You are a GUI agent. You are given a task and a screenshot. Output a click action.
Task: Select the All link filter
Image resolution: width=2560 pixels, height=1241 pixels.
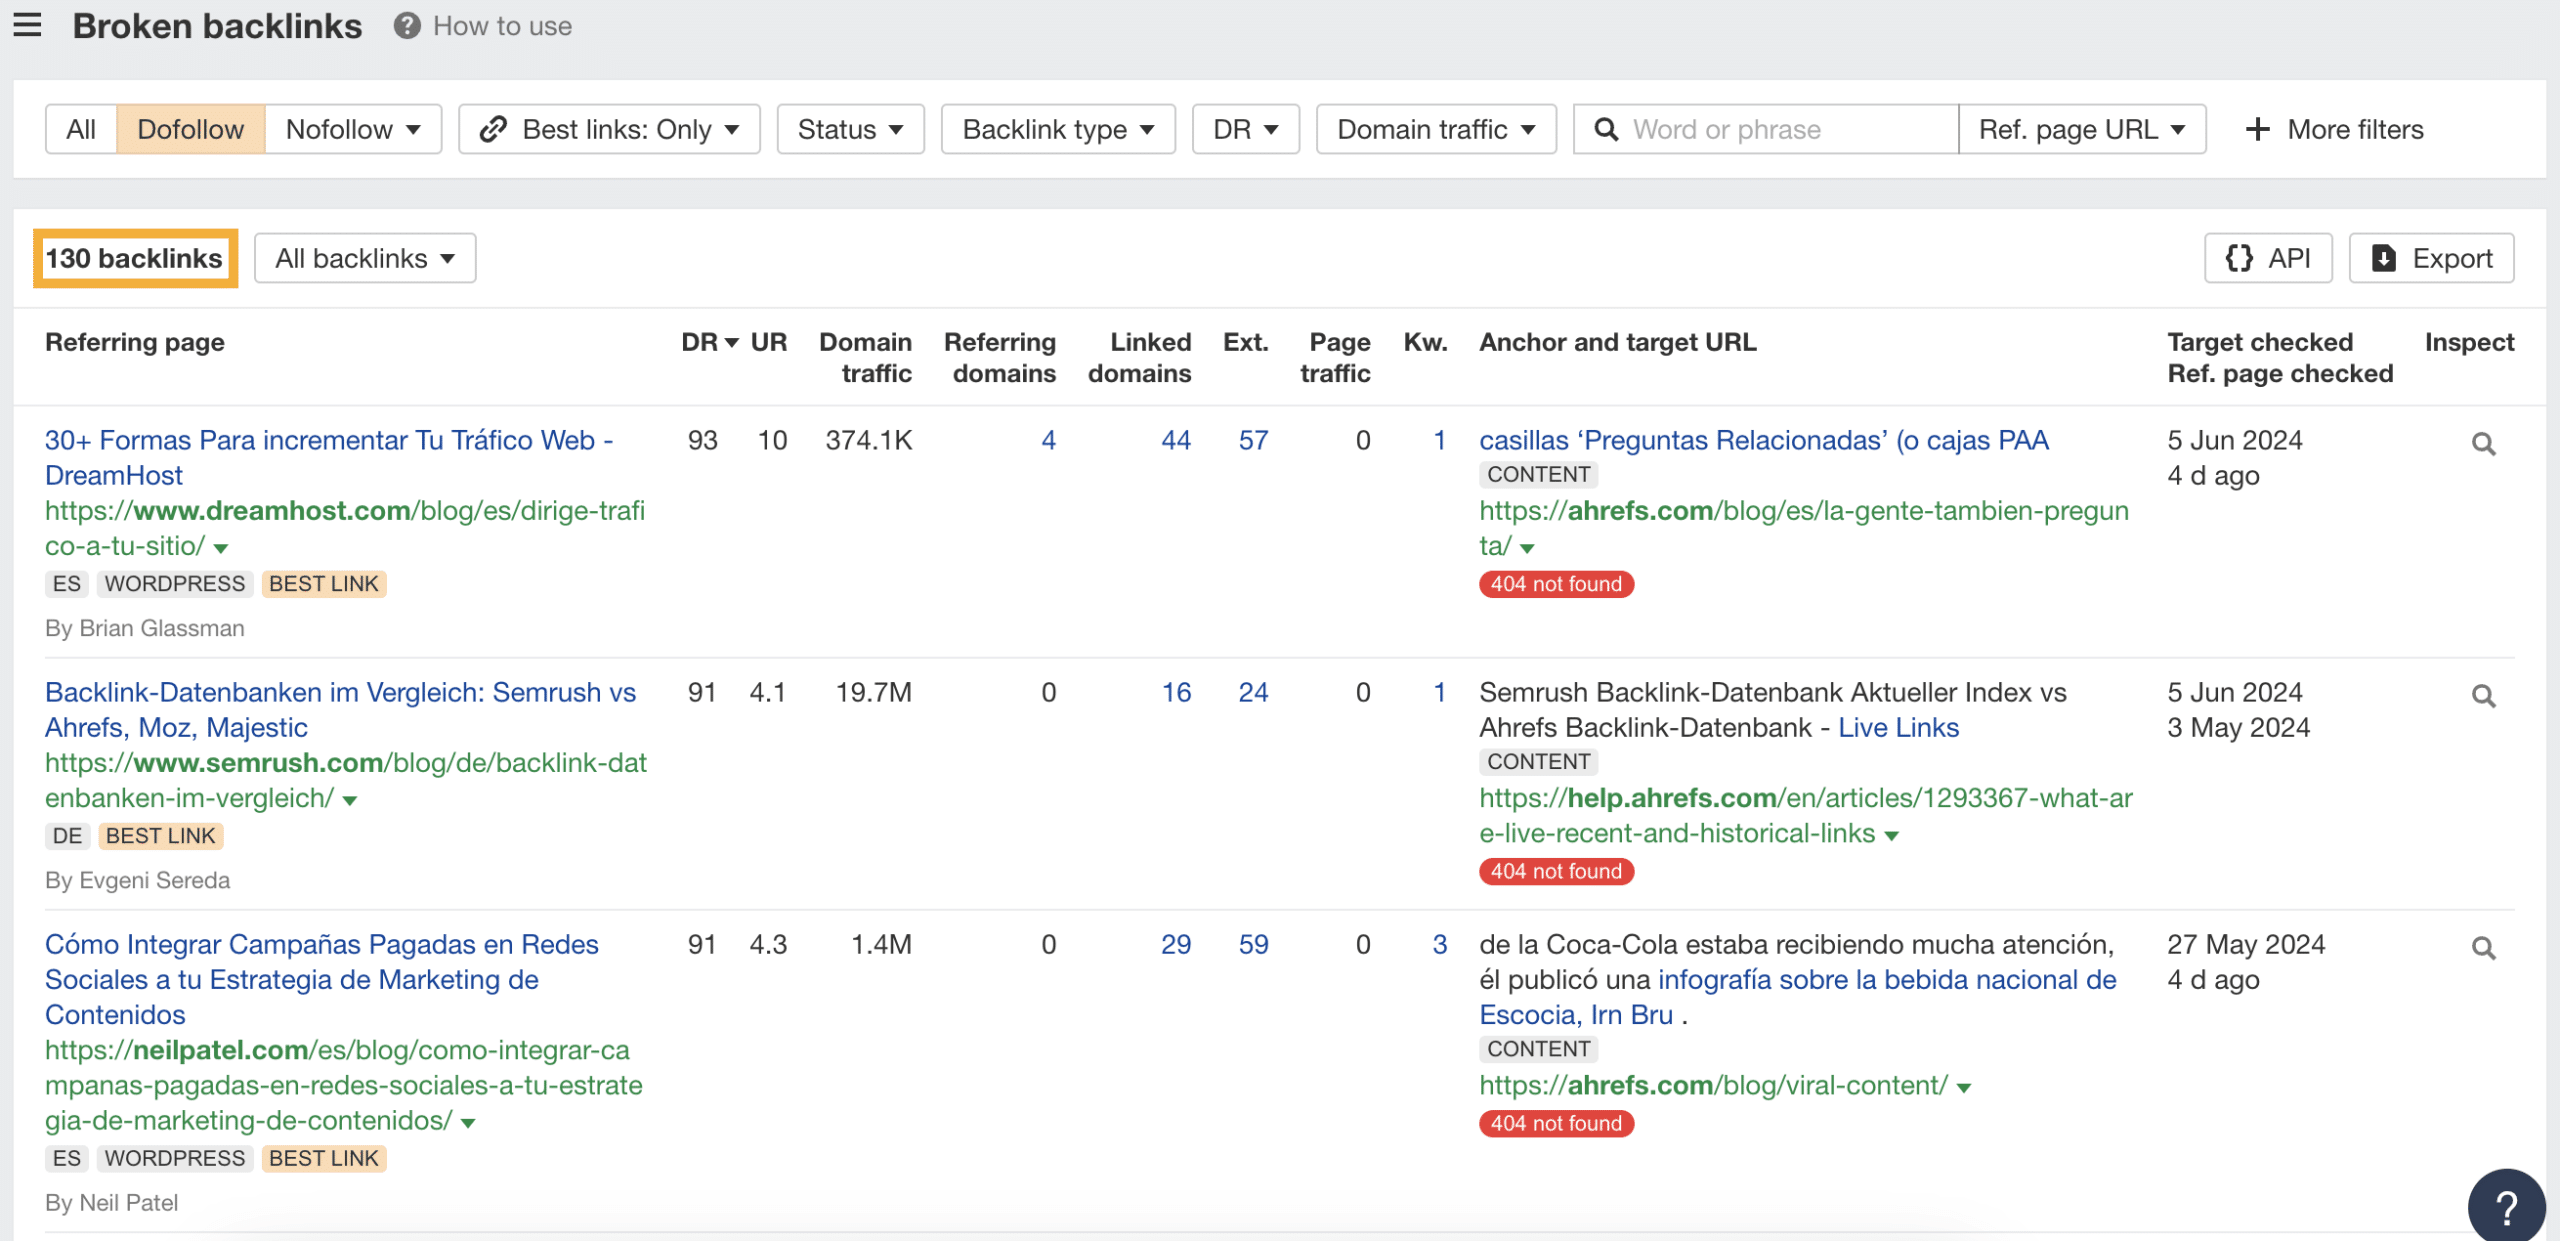click(81, 129)
